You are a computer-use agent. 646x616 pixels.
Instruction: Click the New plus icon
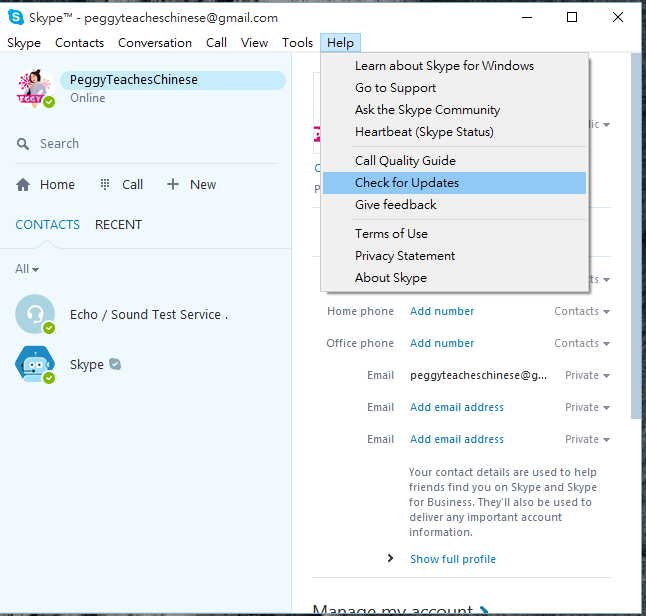173,184
